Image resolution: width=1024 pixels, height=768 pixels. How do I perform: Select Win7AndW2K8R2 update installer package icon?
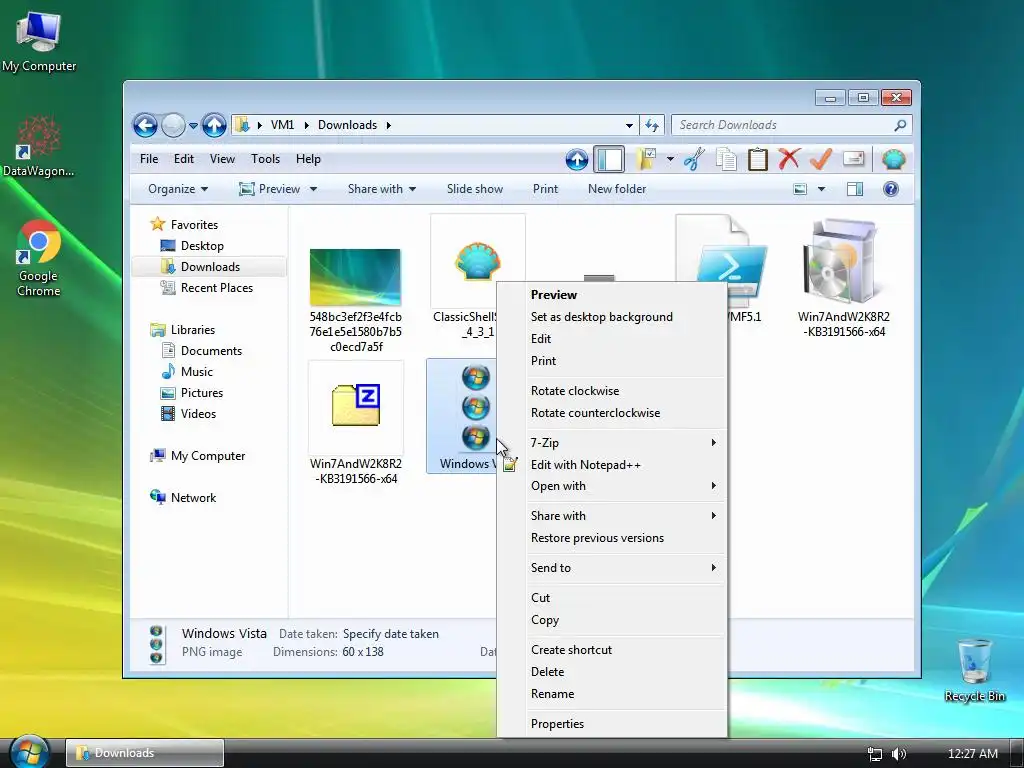(842, 263)
